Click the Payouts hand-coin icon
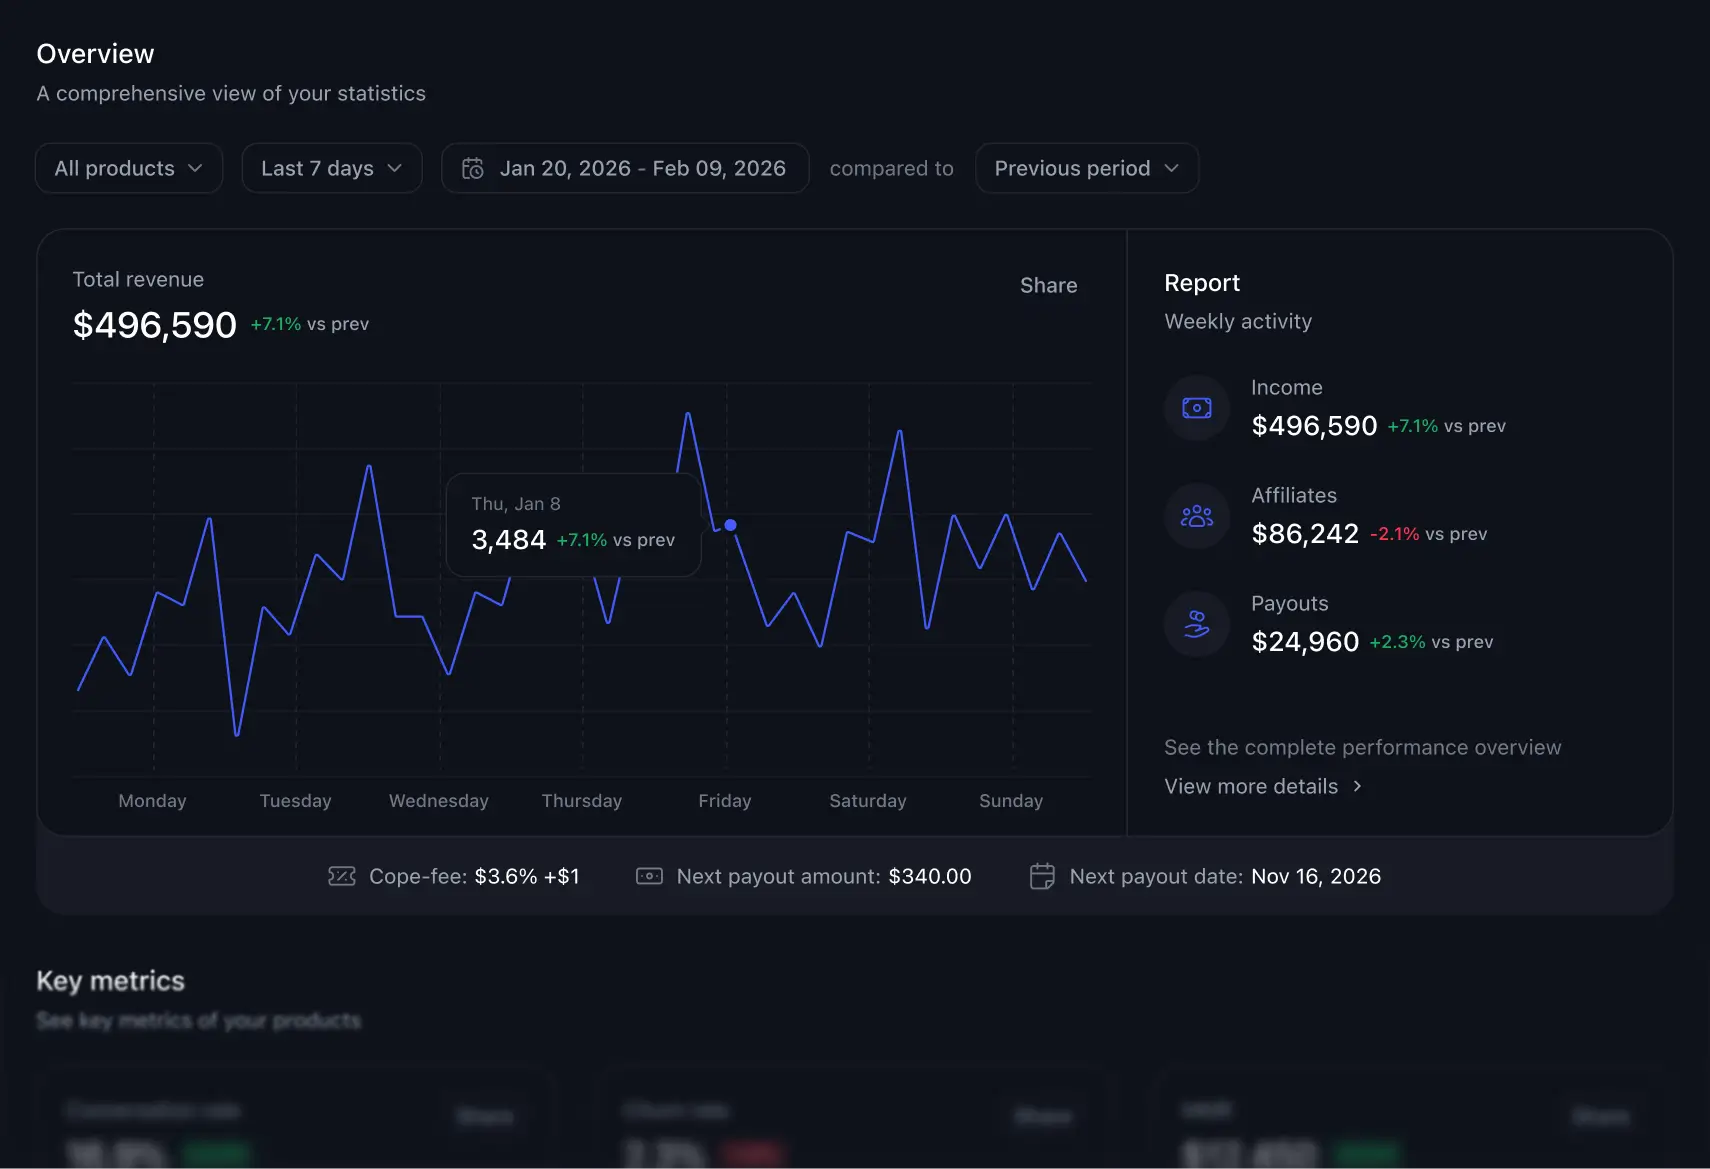This screenshot has width=1710, height=1169. point(1197,624)
